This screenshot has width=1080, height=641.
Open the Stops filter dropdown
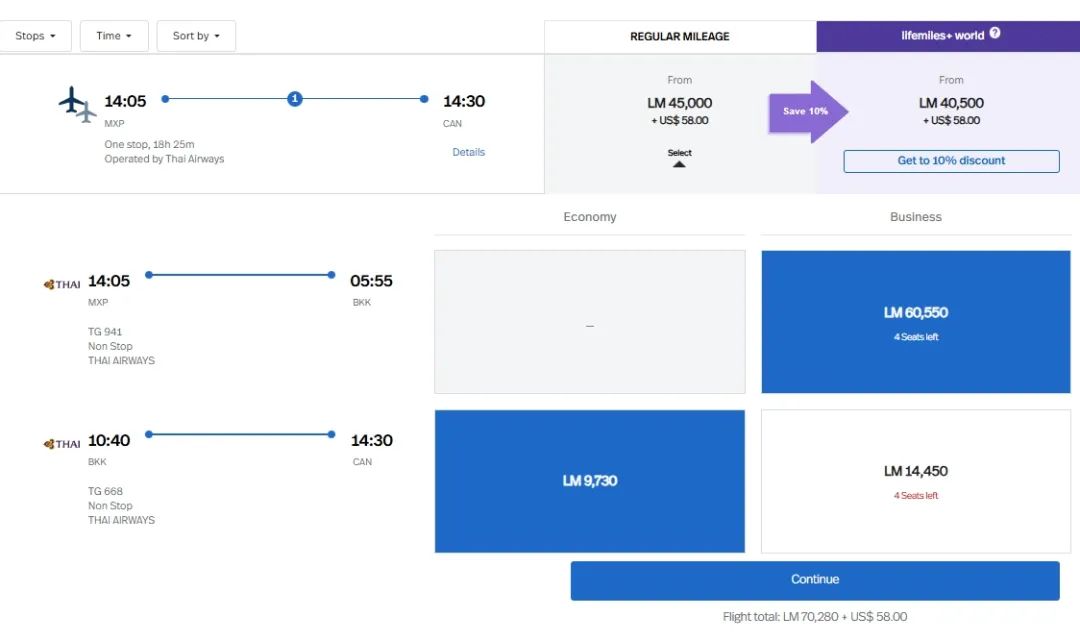[x=36, y=36]
